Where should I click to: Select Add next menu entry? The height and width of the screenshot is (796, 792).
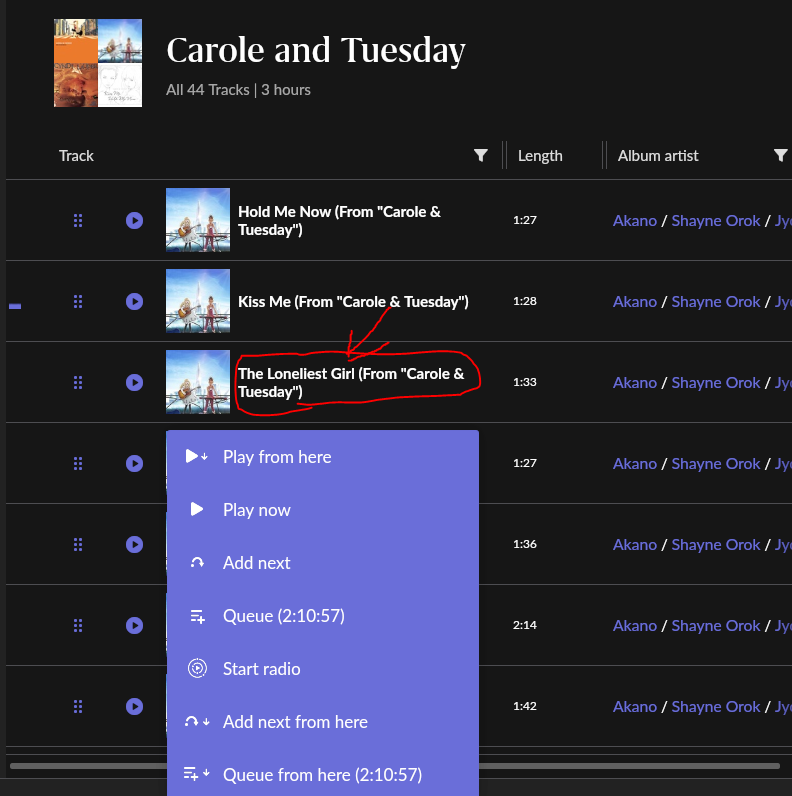[x=322, y=562]
